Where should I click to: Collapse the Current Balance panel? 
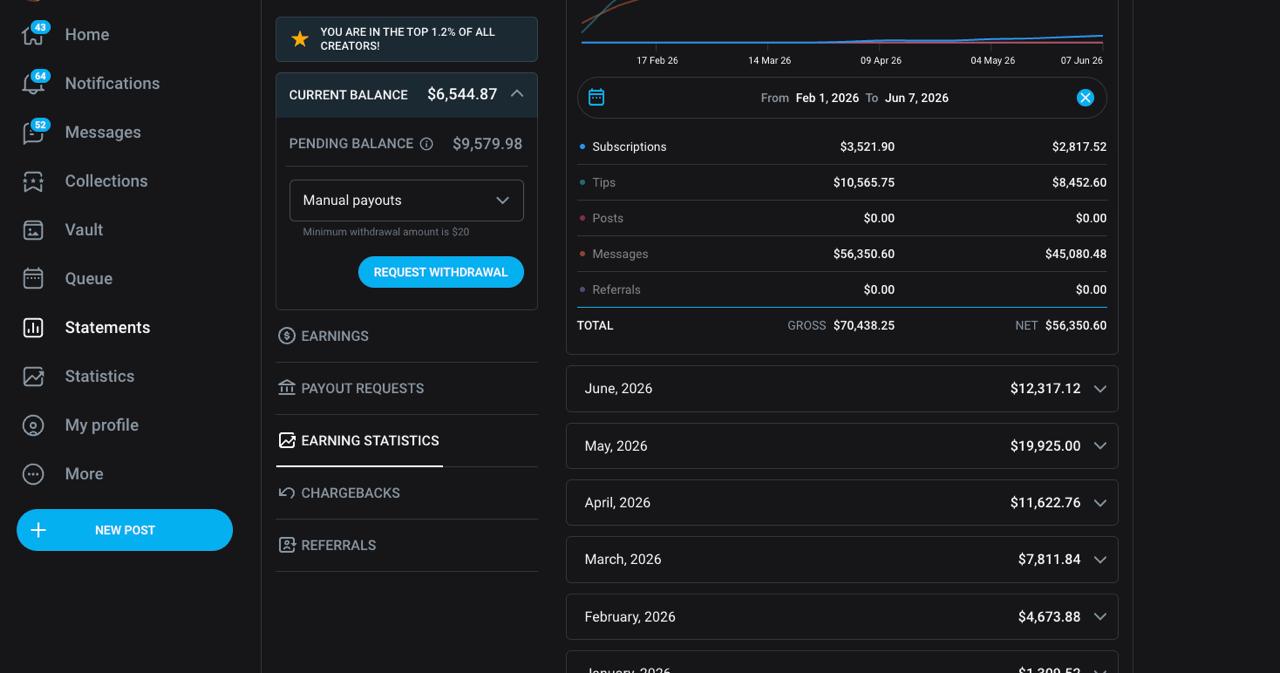click(x=517, y=94)
